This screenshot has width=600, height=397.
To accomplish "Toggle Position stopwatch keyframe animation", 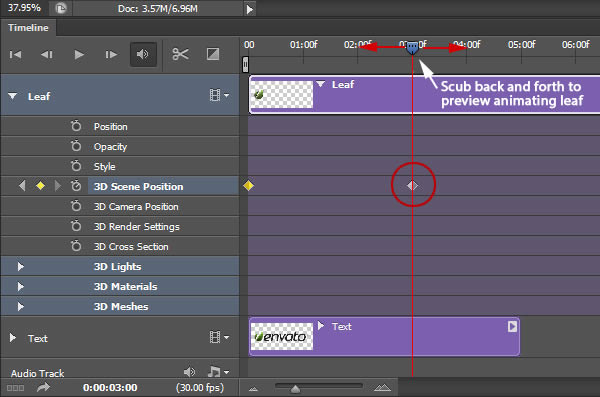I will [76, 126].
